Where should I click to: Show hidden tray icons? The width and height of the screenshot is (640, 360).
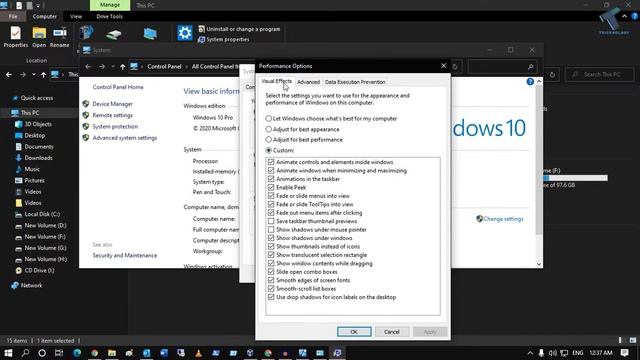pos(530,353)
